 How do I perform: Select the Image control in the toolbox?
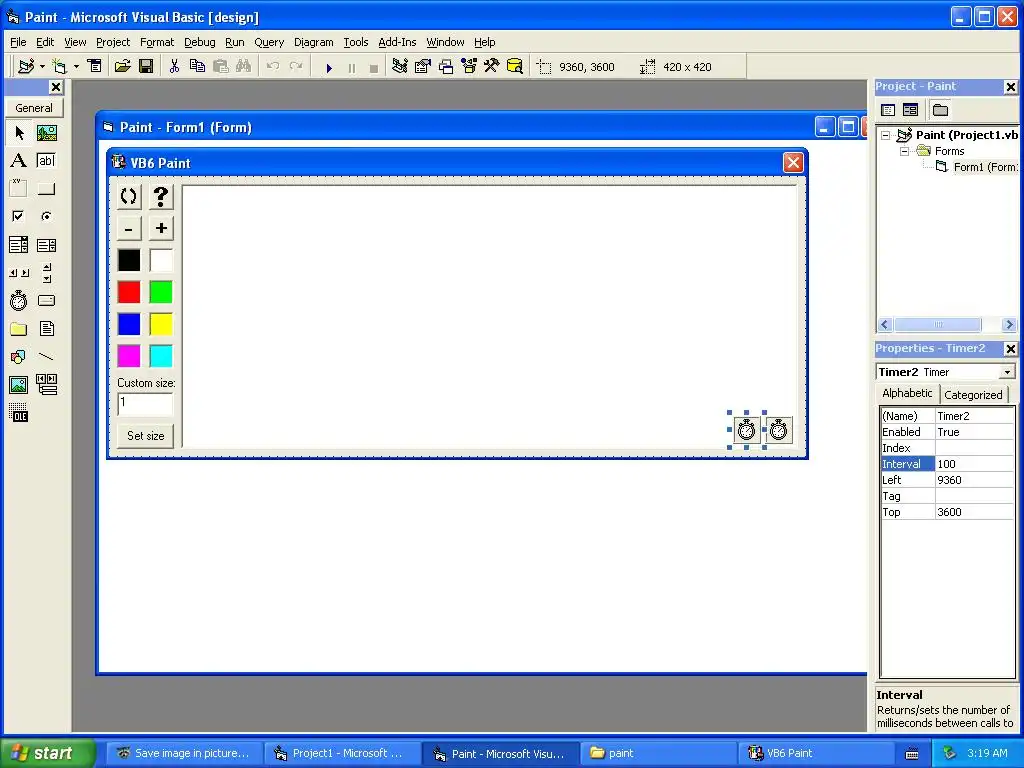[19, 385]
